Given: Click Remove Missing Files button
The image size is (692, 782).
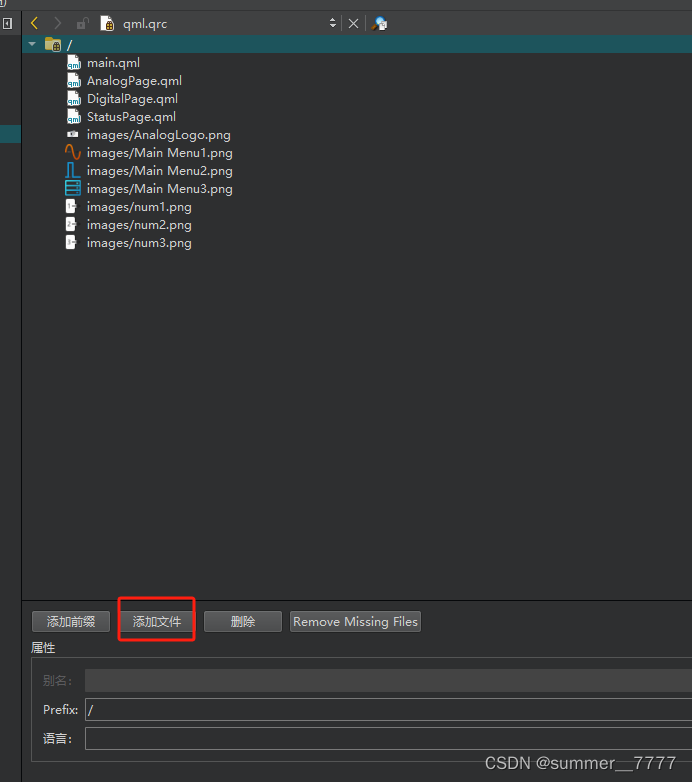Looking at the screenshot, I should pos(355,621).
